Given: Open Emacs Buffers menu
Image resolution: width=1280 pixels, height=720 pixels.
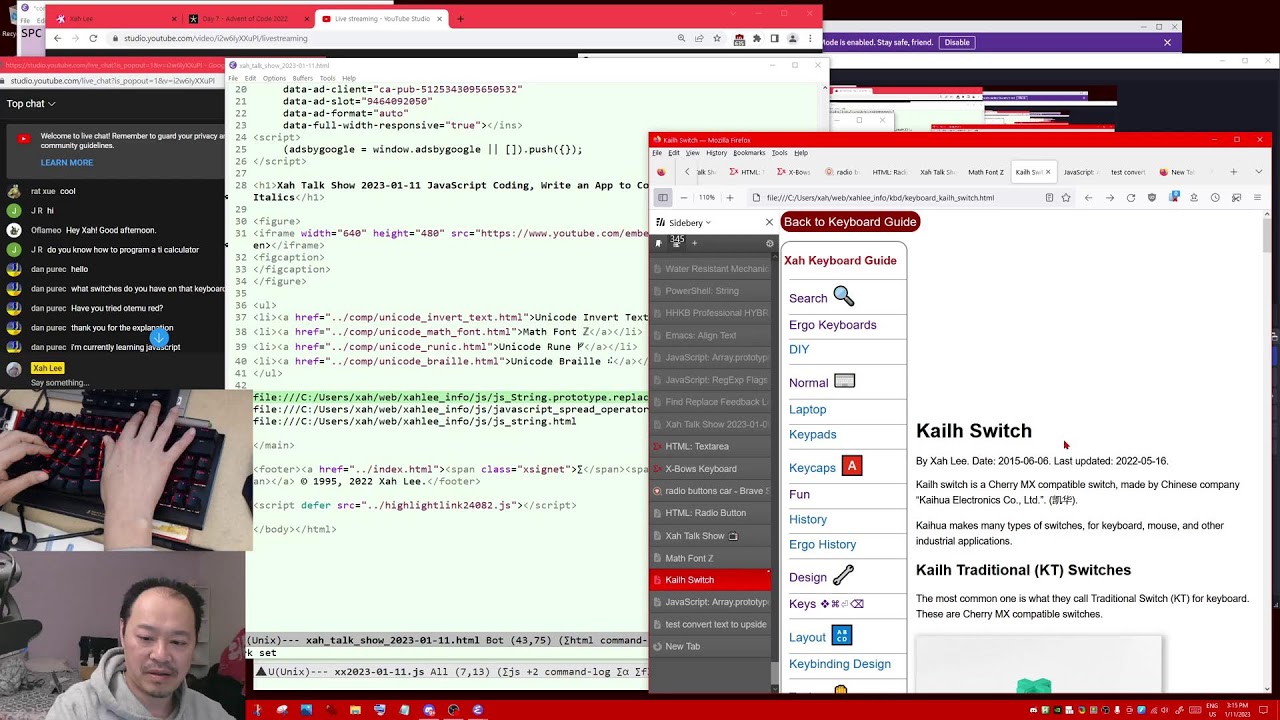Looking at the screenshot, I should point(302,78).
